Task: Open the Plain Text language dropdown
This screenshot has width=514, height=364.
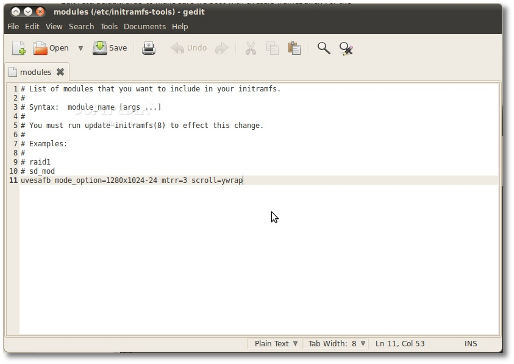Action: click(275, 343)
